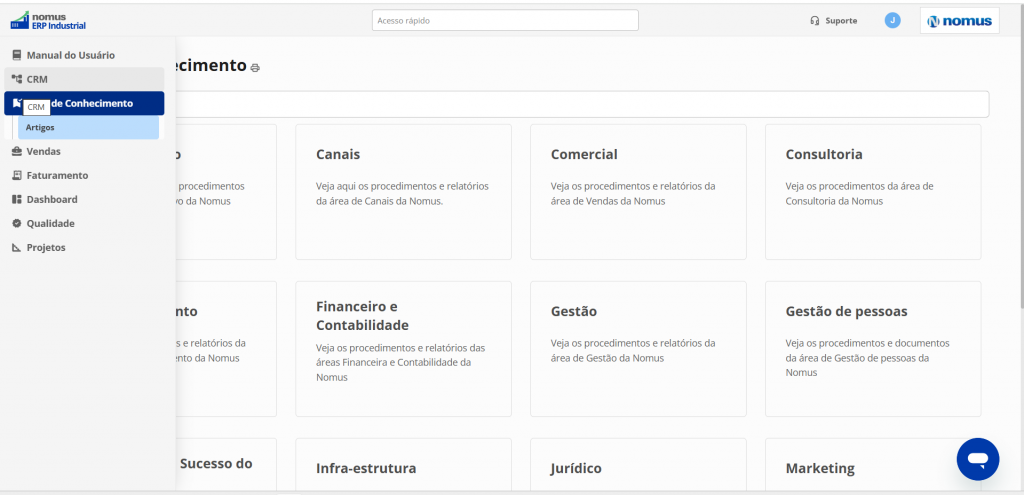Open the Faturamento menu item
Screen dimensions: 1024x495
[x=57, y=176]
